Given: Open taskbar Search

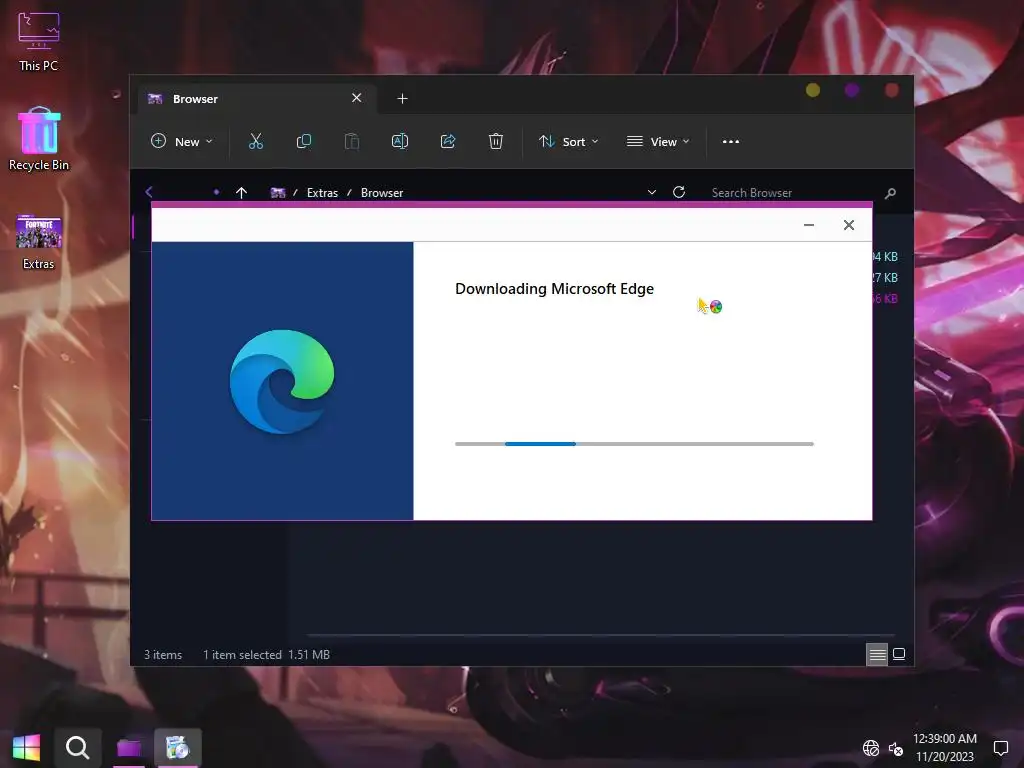Looking at the screenshot, I should (77, 747).
